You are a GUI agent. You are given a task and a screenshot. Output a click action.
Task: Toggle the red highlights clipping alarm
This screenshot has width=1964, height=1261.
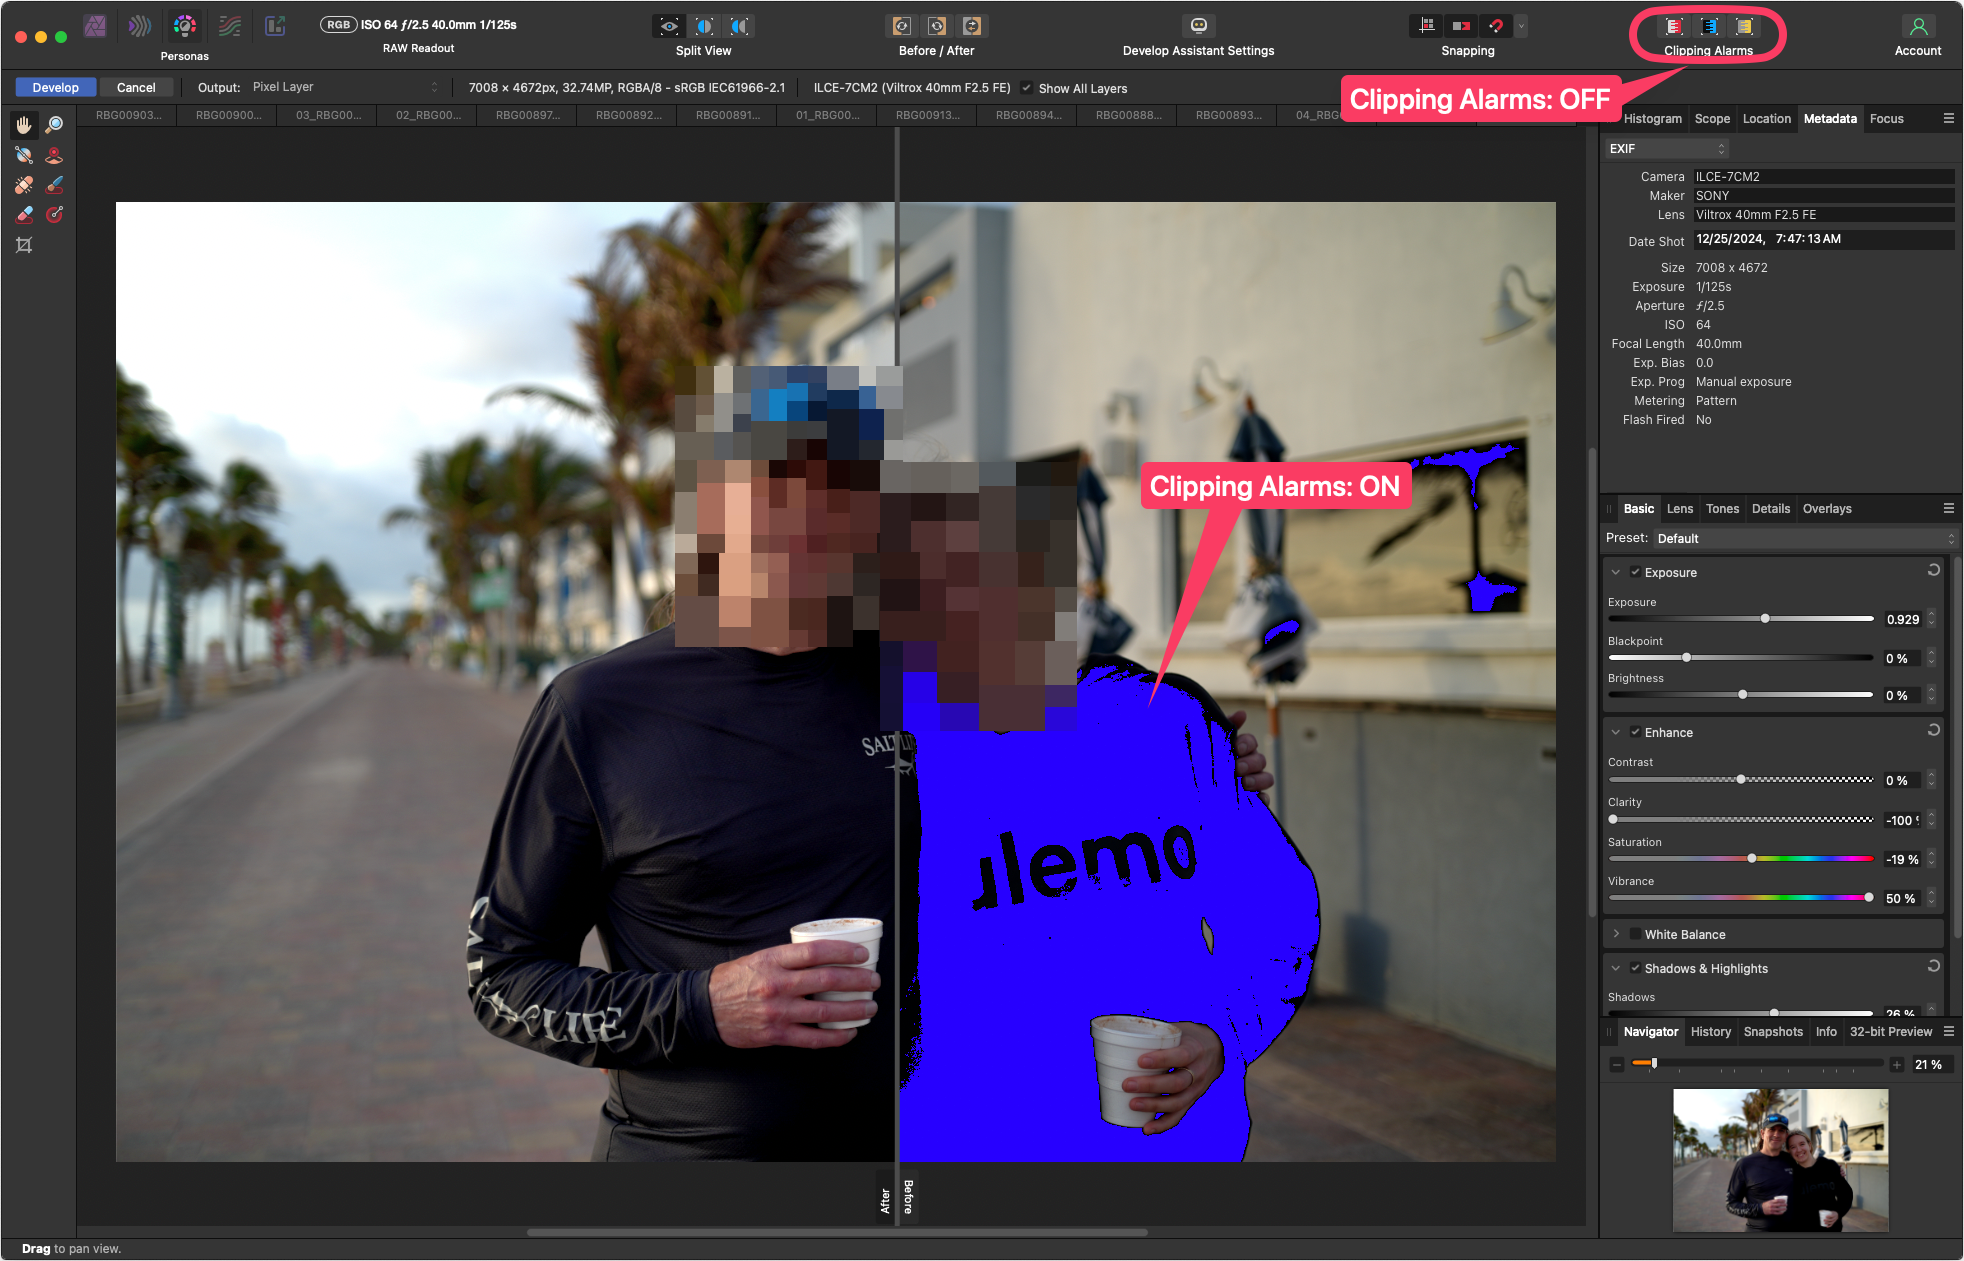point(1674,26)
